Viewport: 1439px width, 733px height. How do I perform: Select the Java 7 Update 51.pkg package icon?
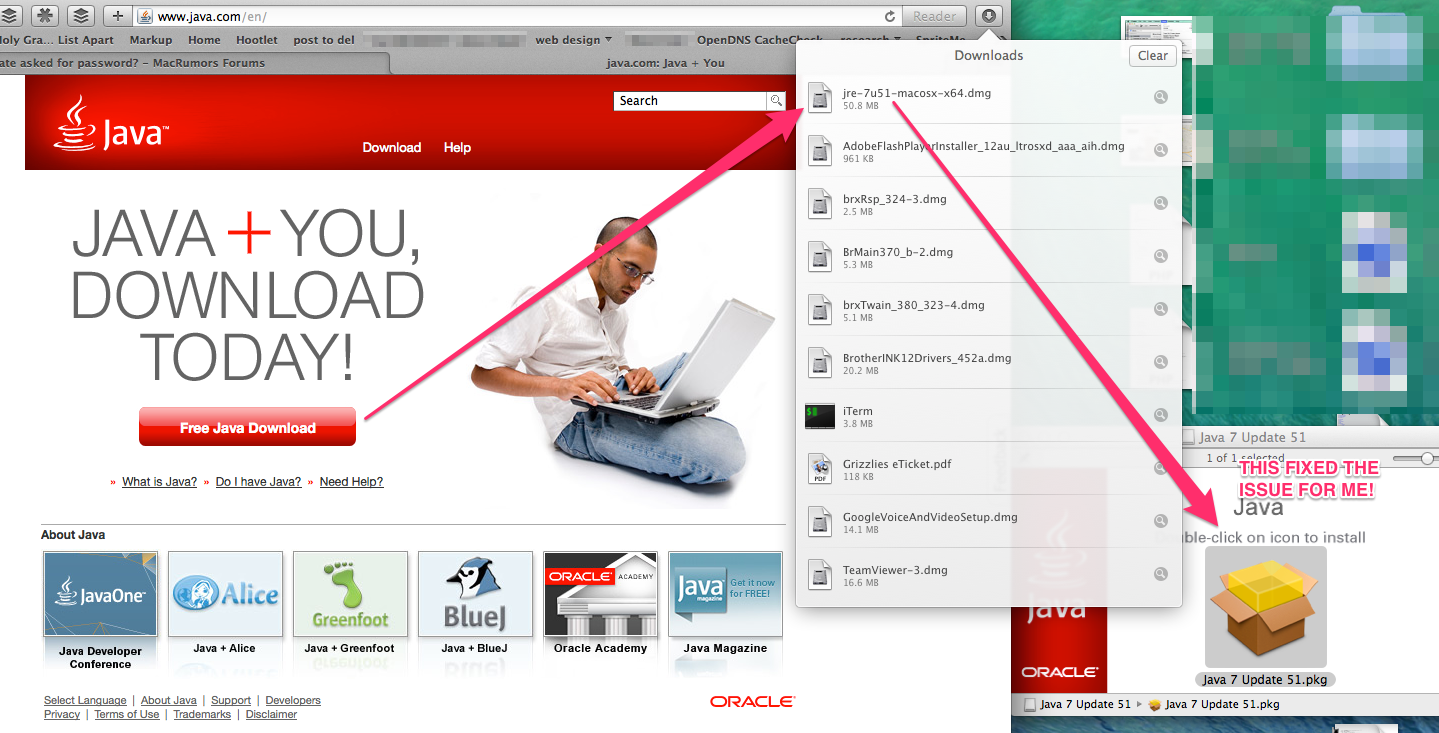click(x=1266, y=607)
